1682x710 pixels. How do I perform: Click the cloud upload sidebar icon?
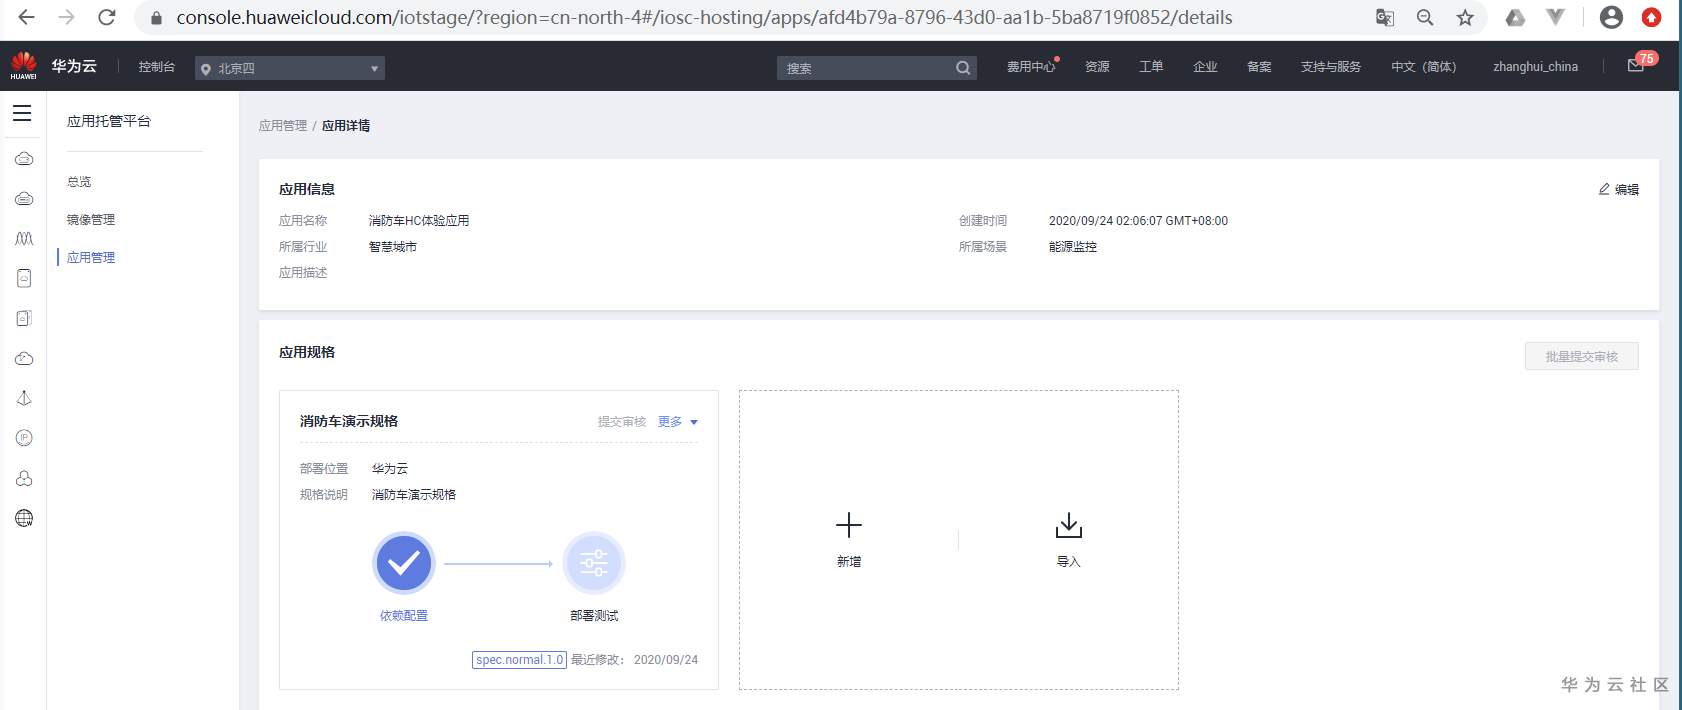(24, 358)
